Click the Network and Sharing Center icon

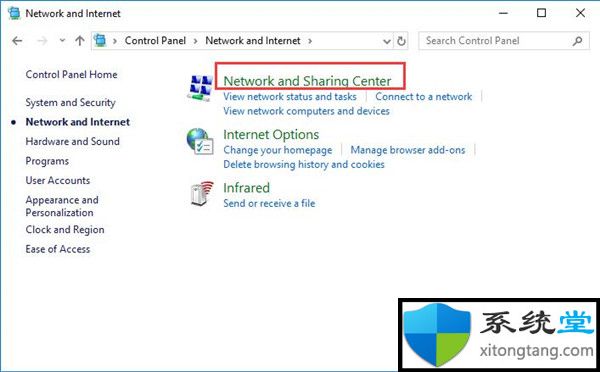click(200, 88)
